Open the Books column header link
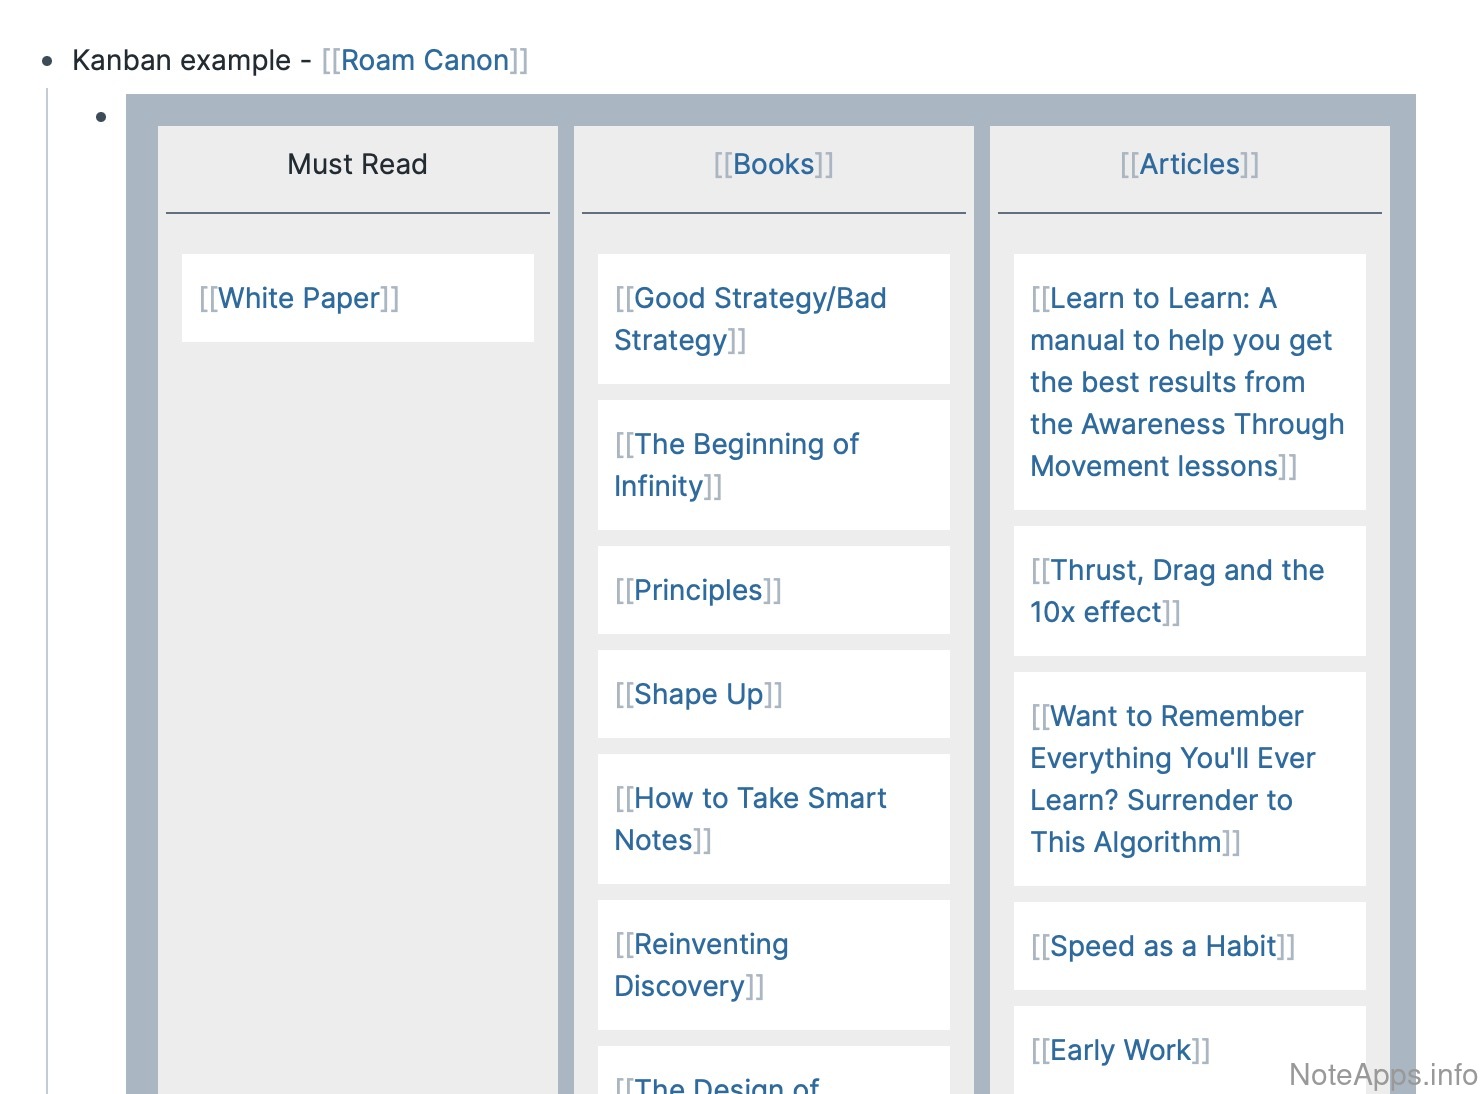This screenshot has width=1480, height=1094. coord(773,165)
